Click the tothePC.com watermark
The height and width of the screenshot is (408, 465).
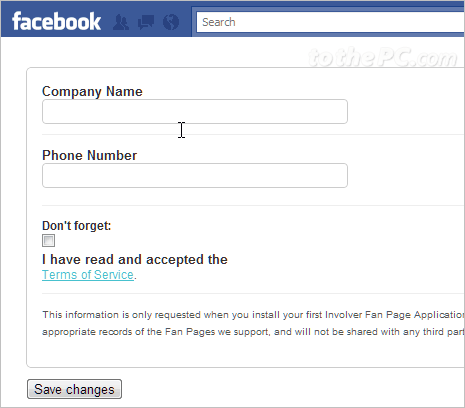click(x=382, y=58)
